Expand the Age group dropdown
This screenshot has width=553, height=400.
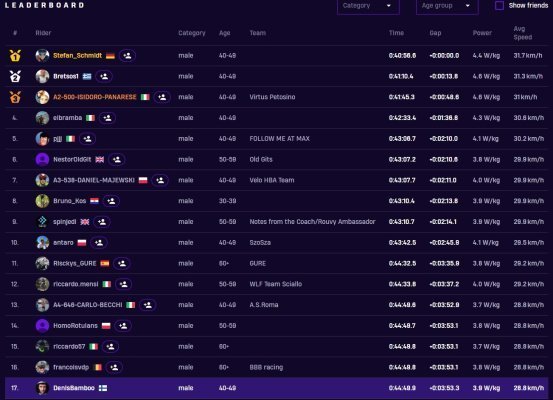447,6
